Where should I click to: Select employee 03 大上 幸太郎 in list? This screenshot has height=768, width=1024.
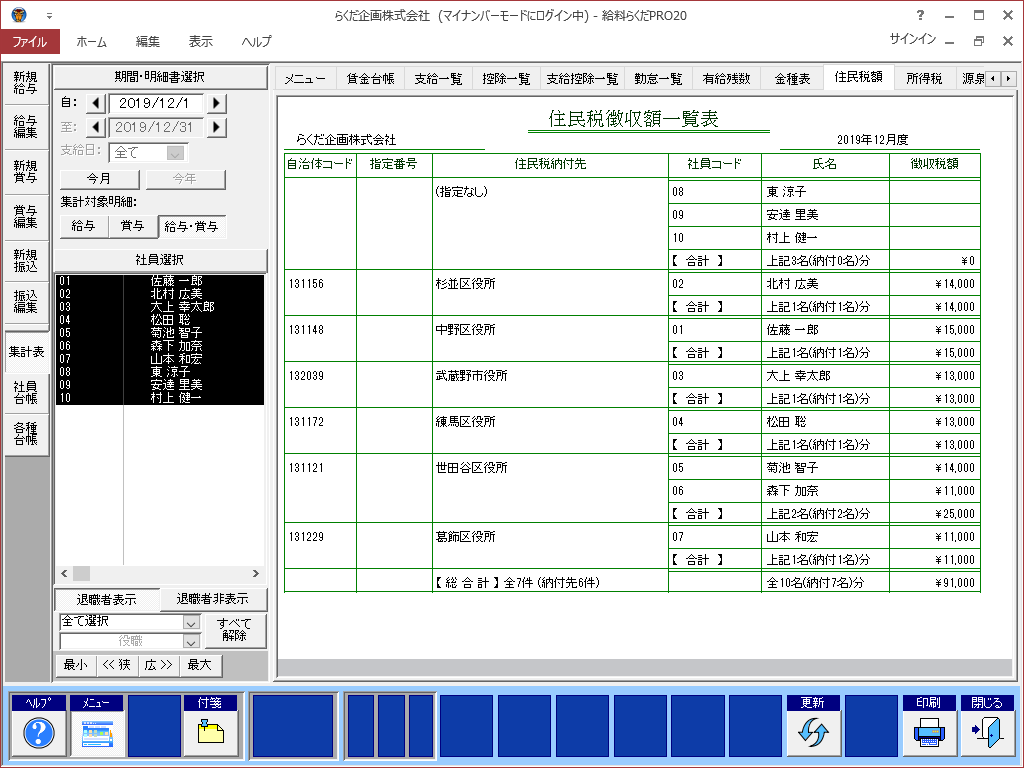(160, 306)
